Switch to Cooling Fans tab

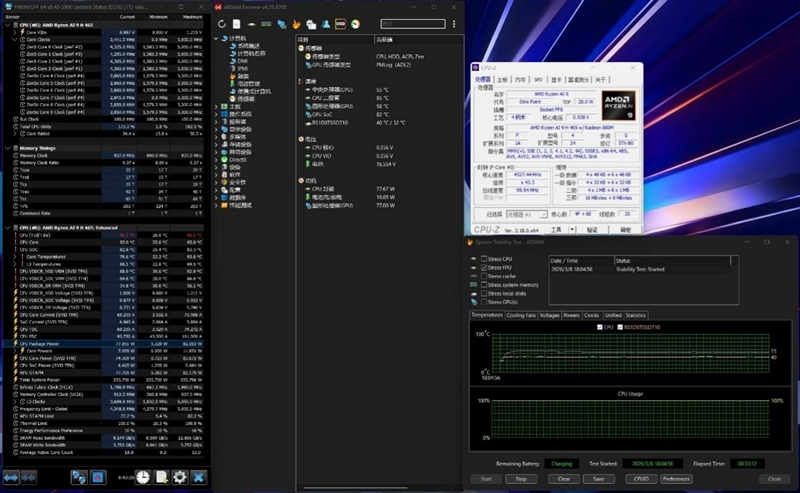coord(521,315)
